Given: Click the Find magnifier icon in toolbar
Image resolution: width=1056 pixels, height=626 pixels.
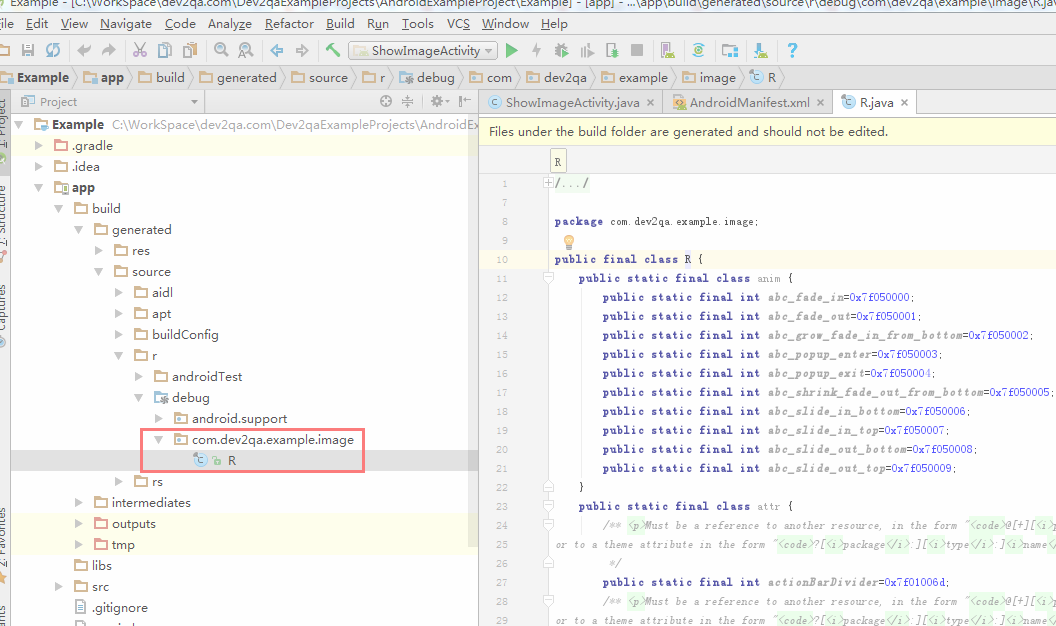Looking at the screenshot, I should pos(220,50).
